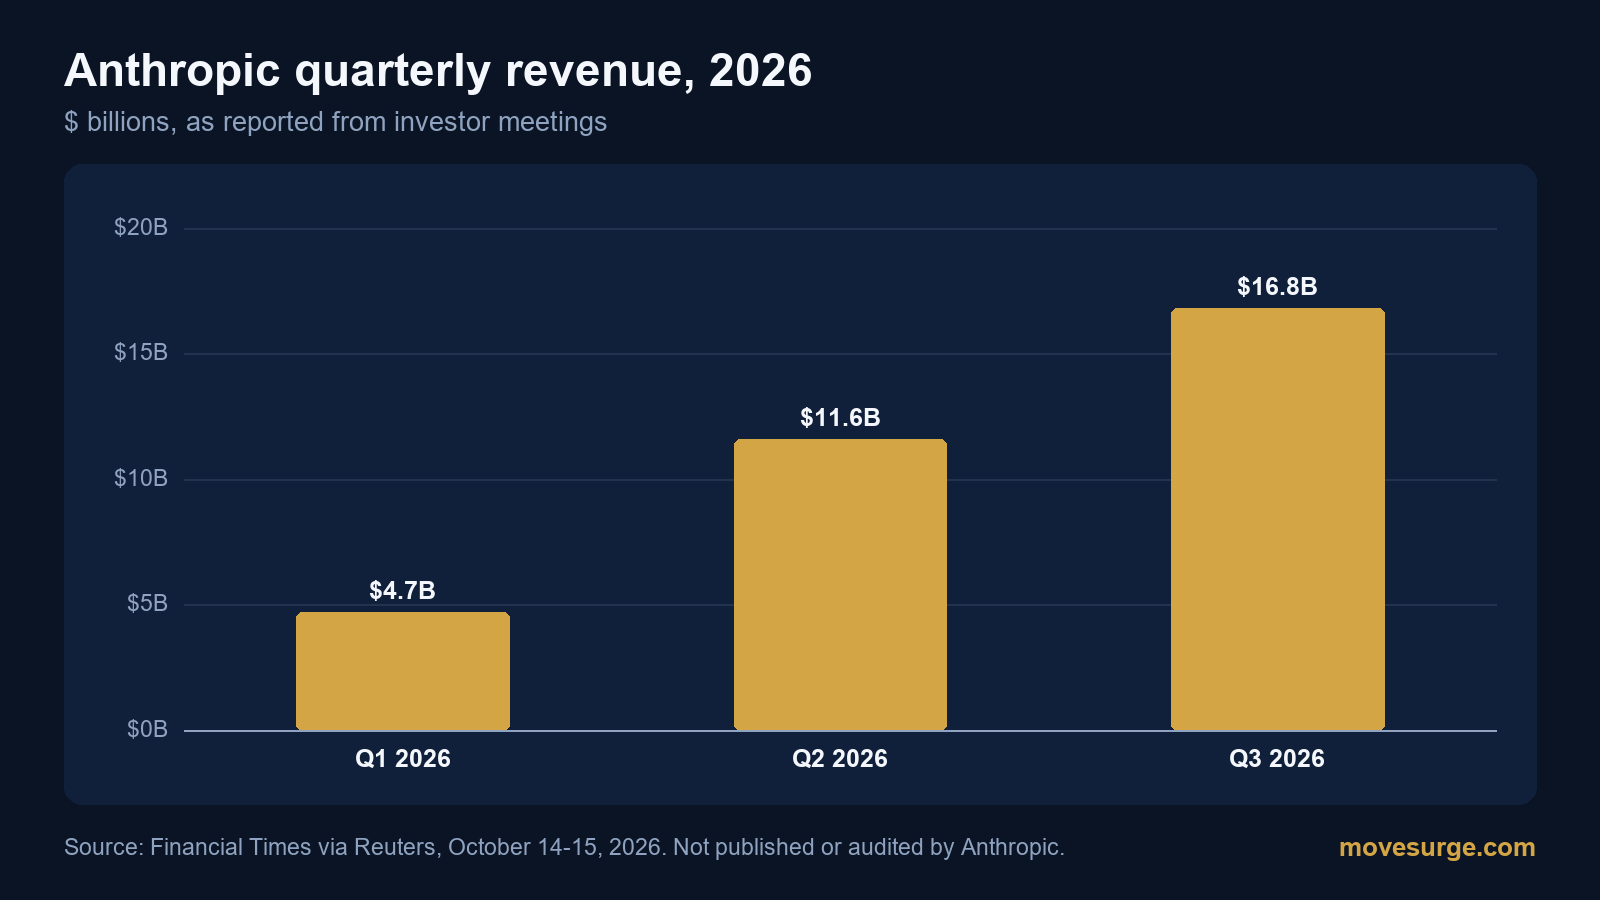Click the Q2 2026 revenue bar
Image resolution: width=1600 pixels, height=900 pixels.
(840, 585)
